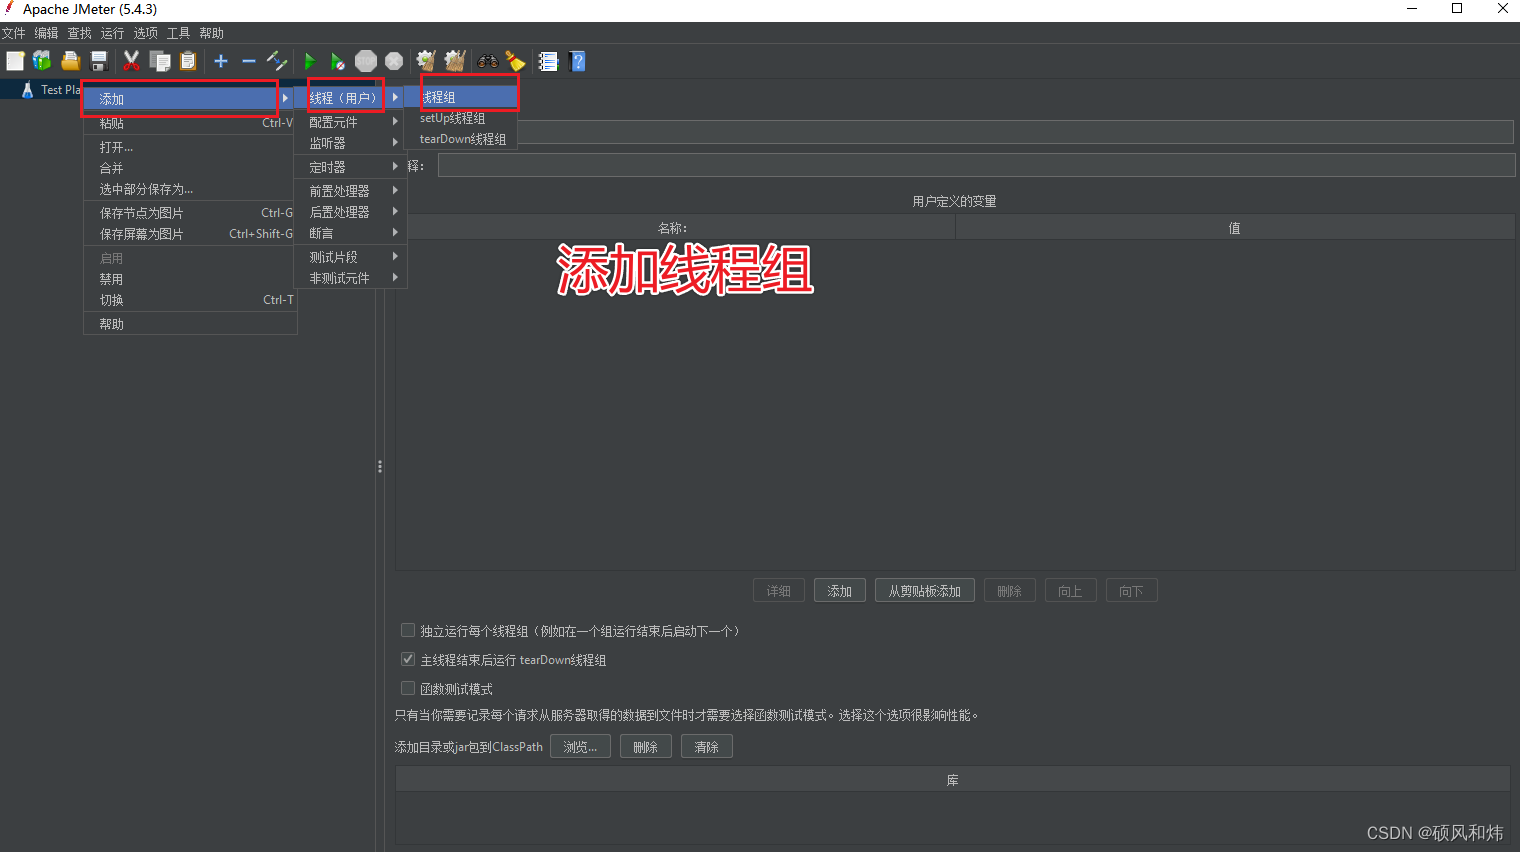Click the Clear All double-broom icon

pos(455,61)
